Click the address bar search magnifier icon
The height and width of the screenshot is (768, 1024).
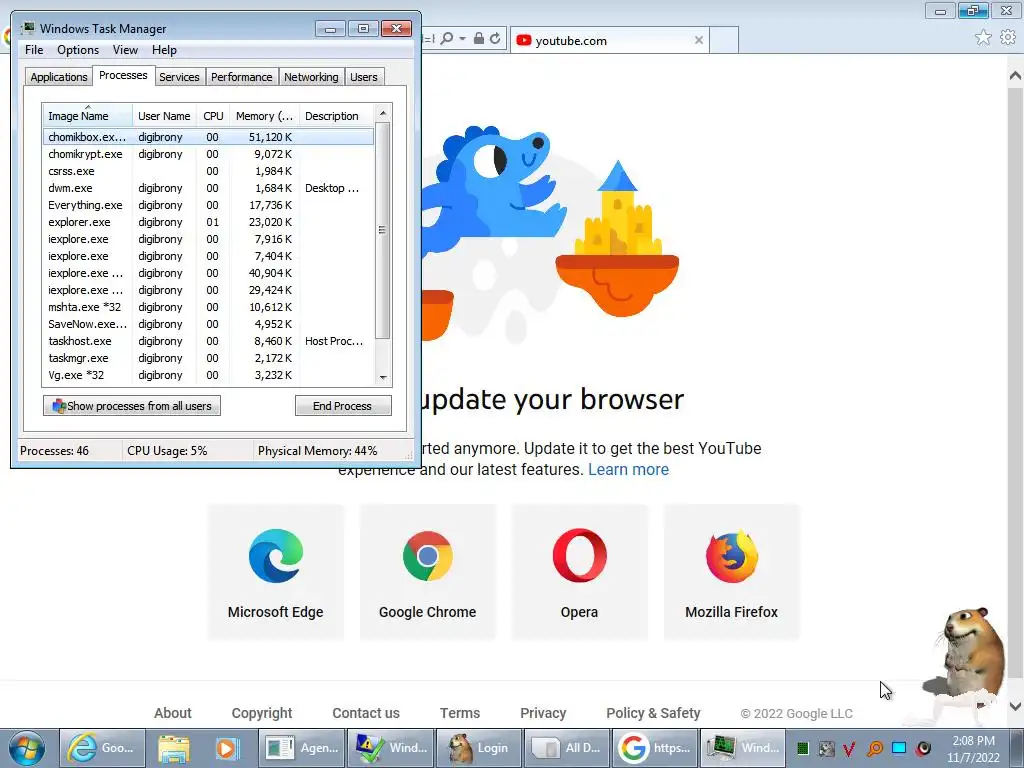(x=447, y=39)
